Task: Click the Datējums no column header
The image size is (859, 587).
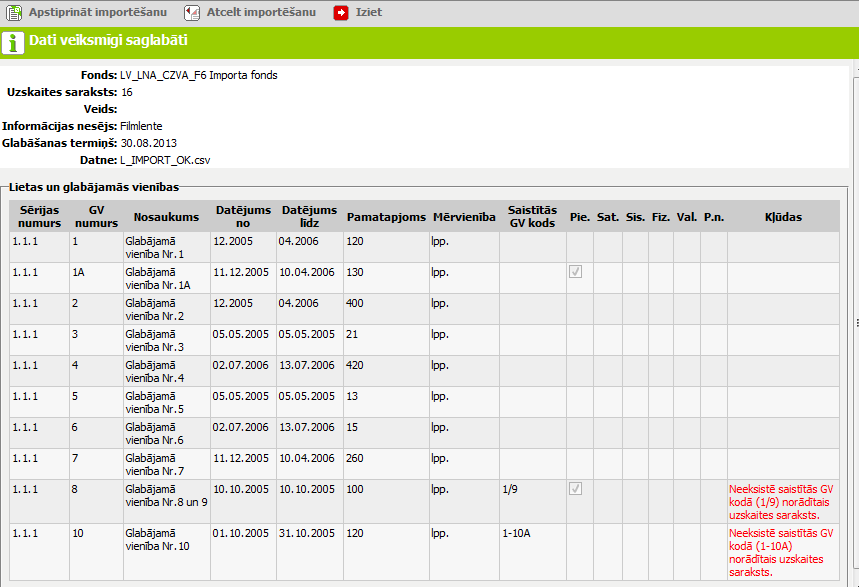Action: point(243,217)
